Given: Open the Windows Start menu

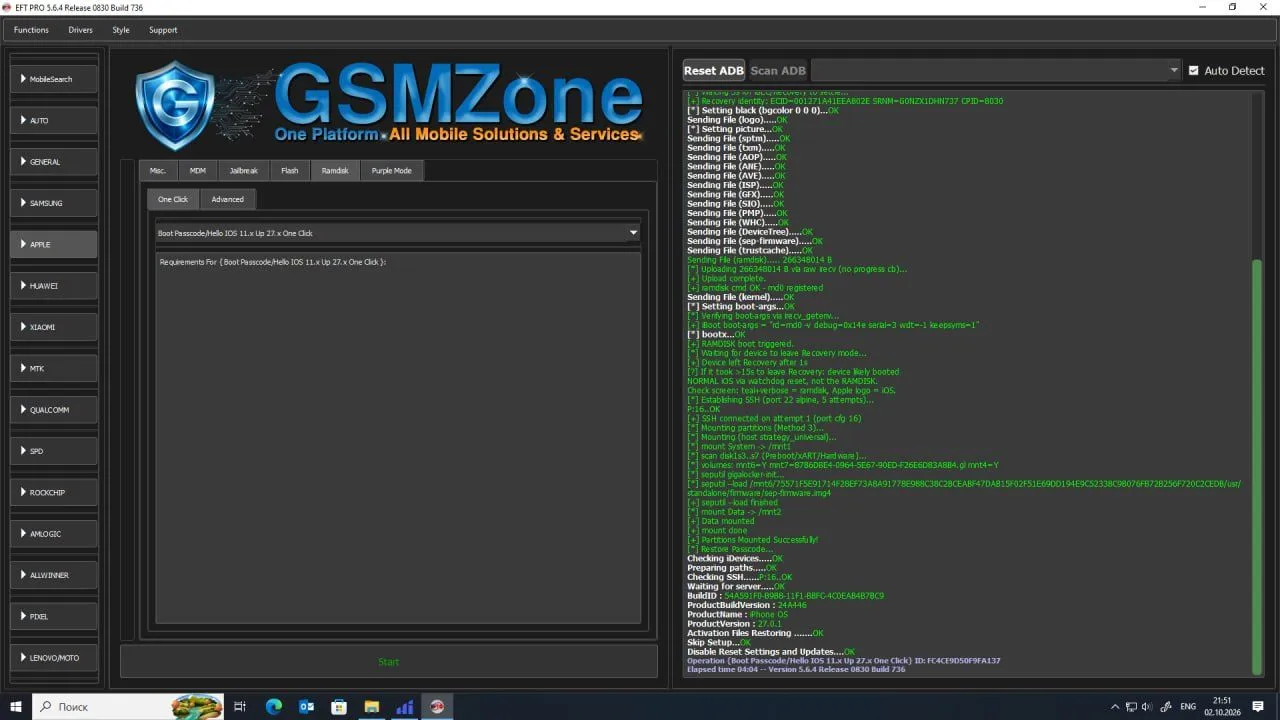Looking at the screenshot, I should pos(16,706).
